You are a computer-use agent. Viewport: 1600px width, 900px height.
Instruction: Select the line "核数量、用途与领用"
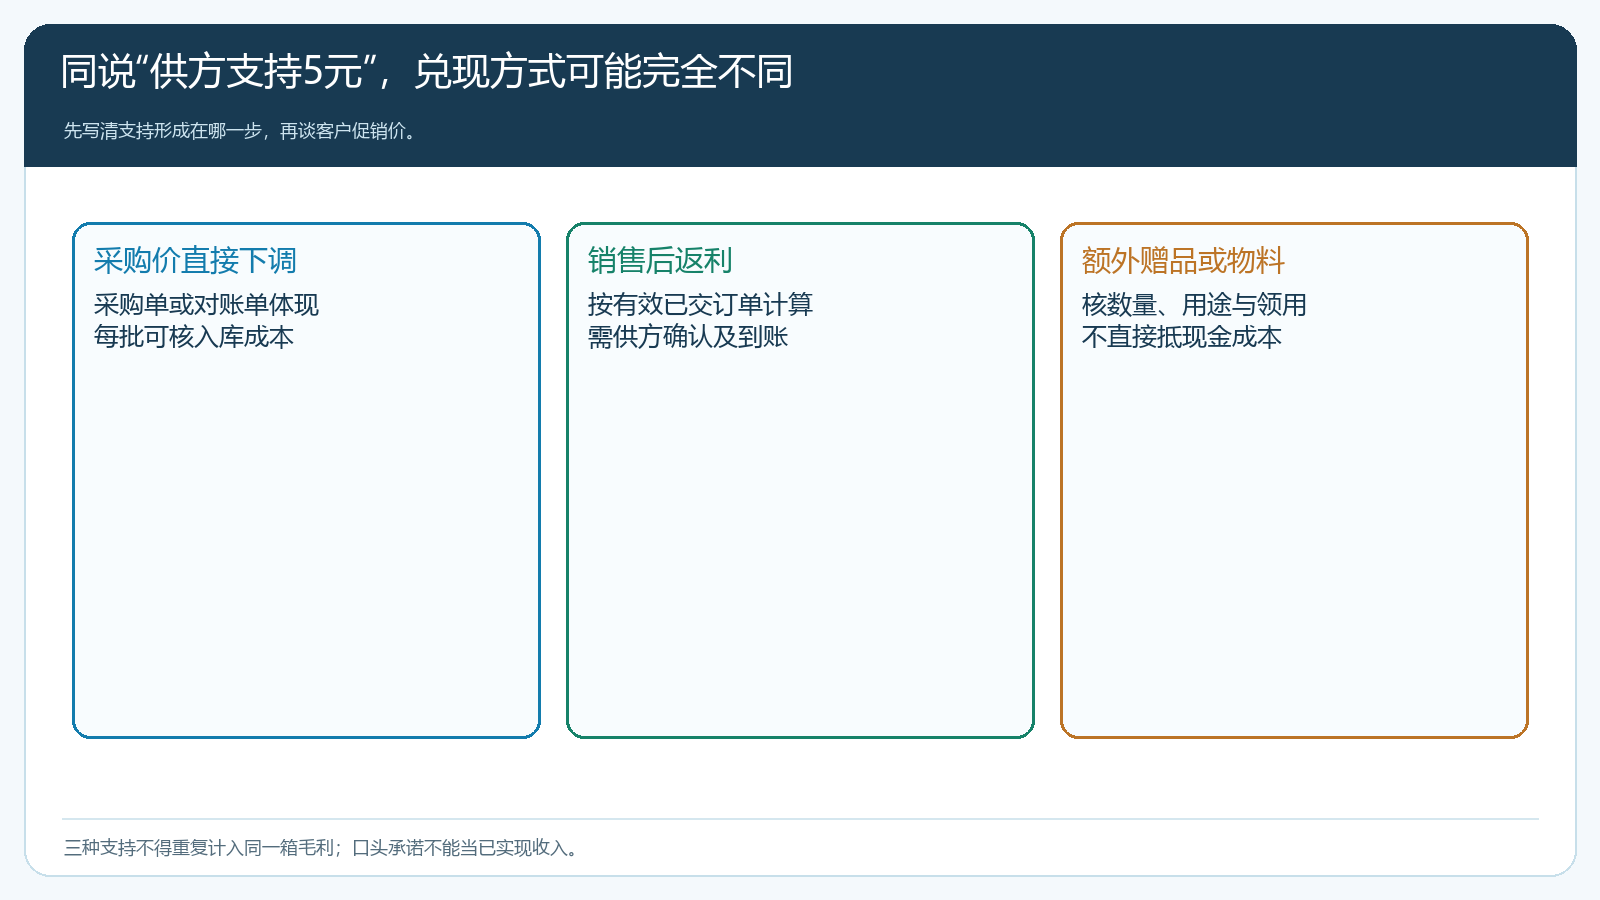[1194, 304]
